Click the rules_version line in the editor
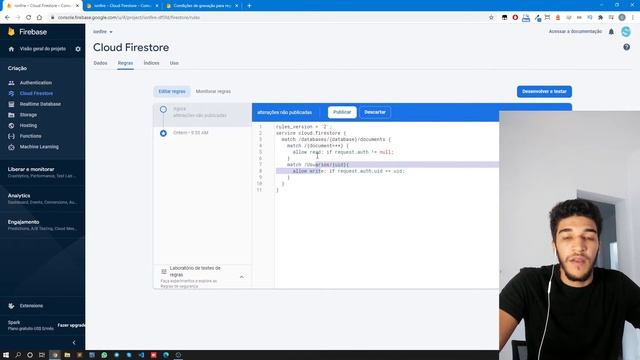 (304, 127)
